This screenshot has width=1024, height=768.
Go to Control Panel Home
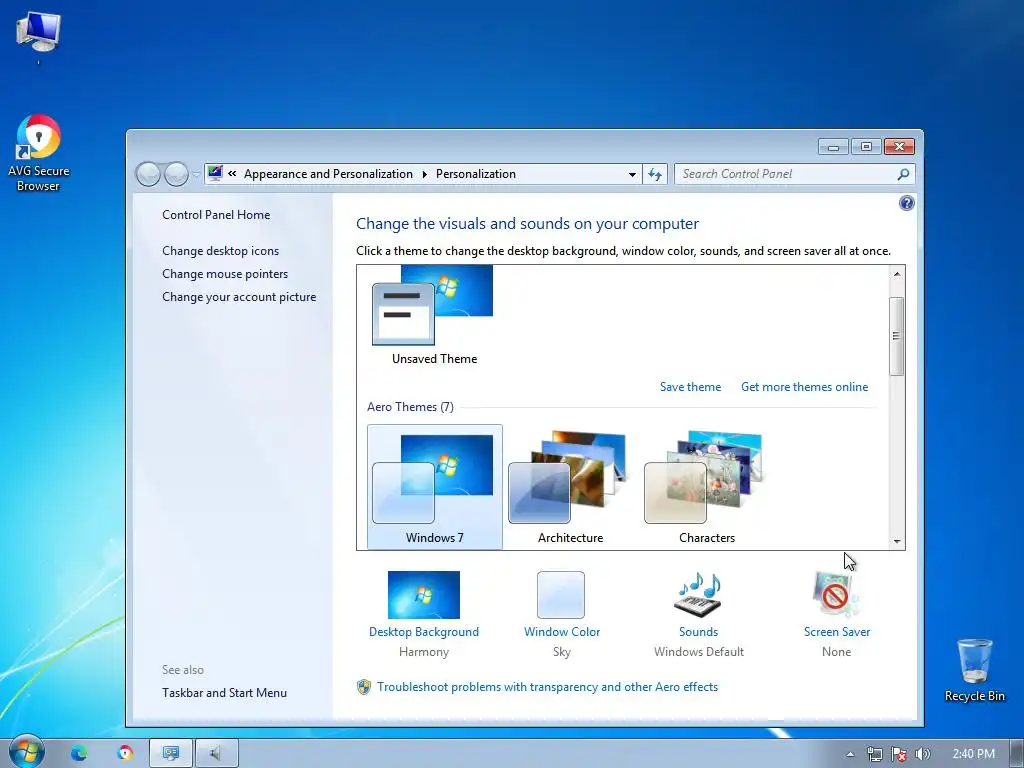pos(216,215)
